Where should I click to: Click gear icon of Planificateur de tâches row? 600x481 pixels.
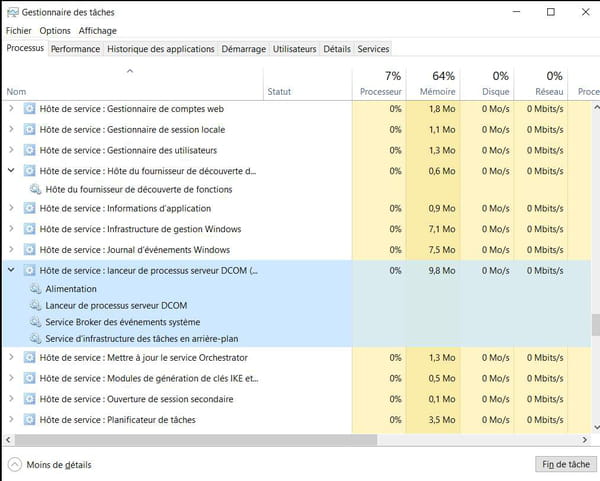tap(29, 420)
